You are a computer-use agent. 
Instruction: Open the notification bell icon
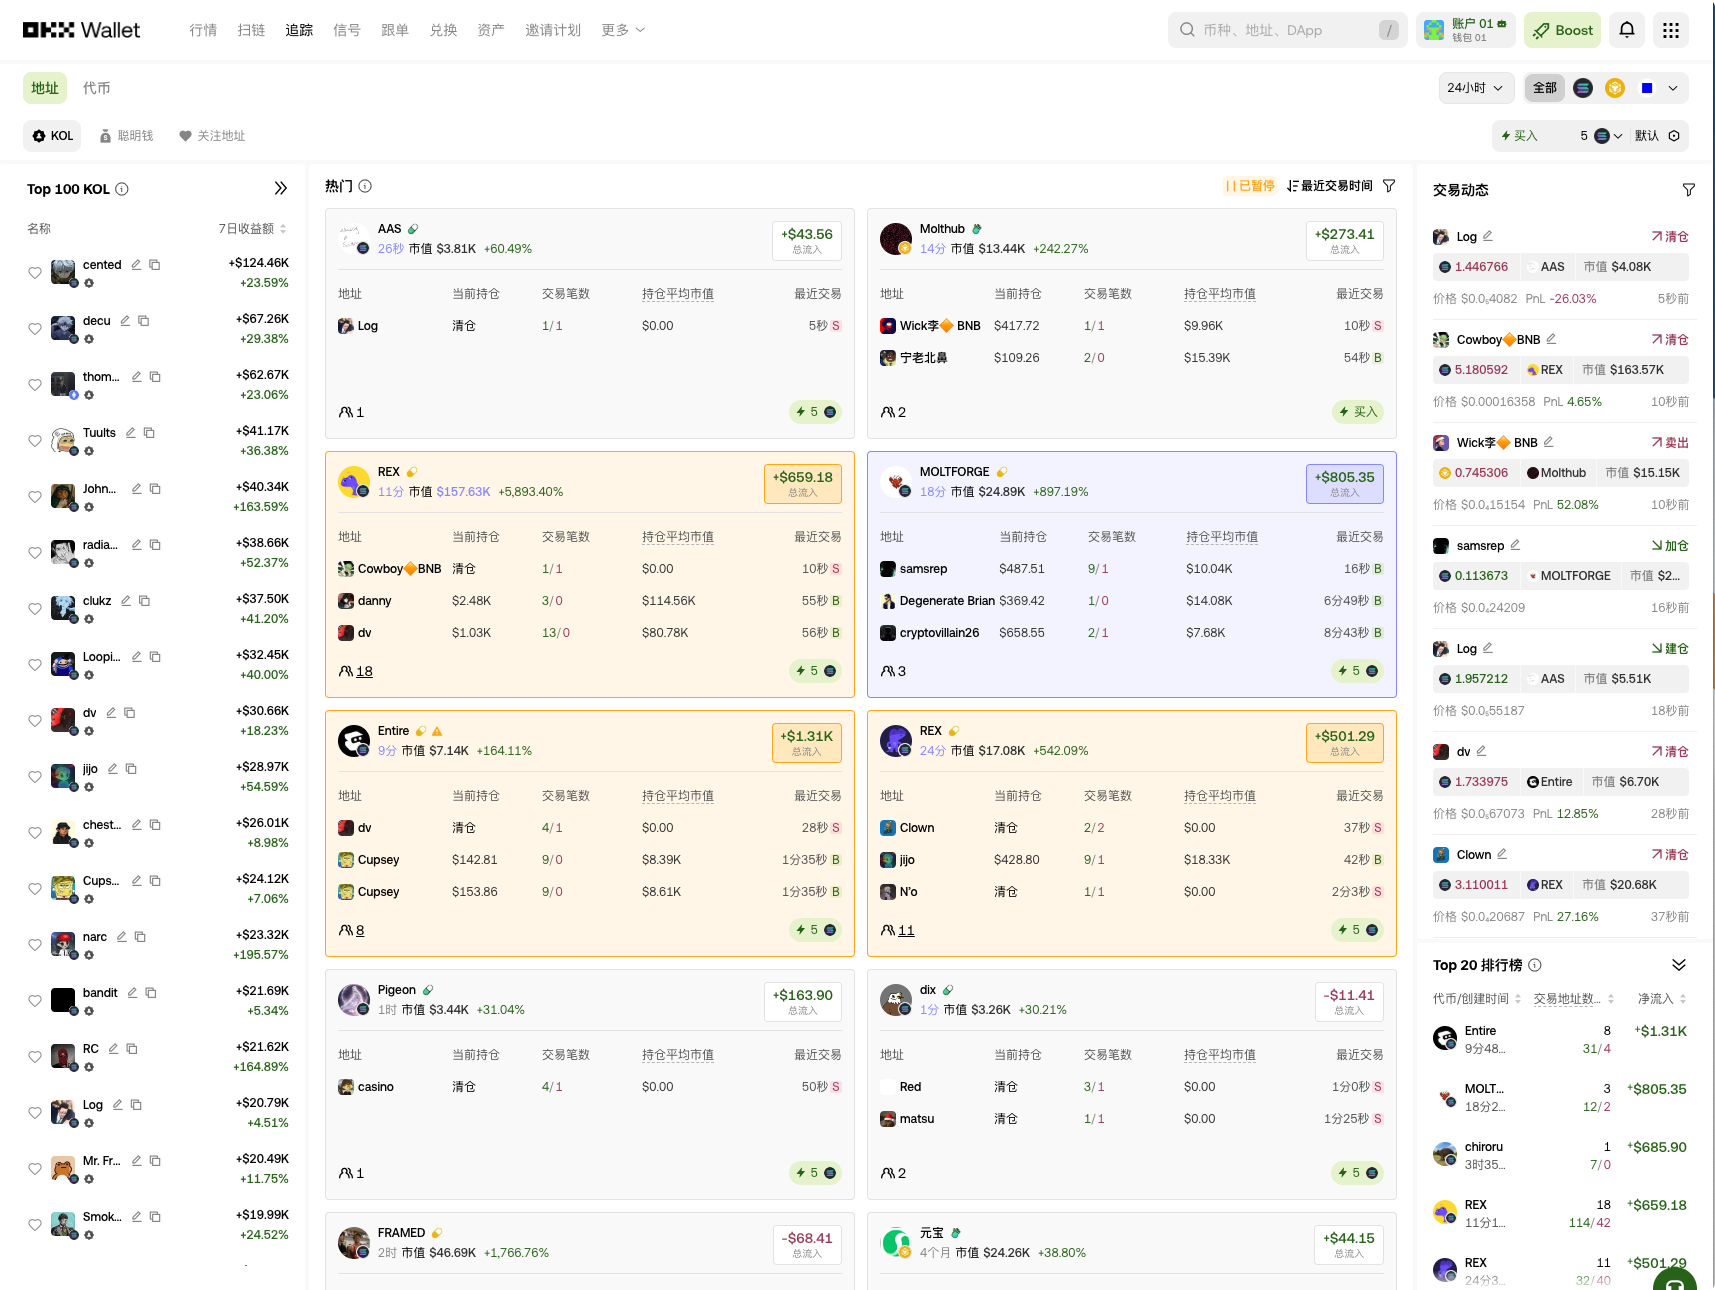coord(1626,30)
